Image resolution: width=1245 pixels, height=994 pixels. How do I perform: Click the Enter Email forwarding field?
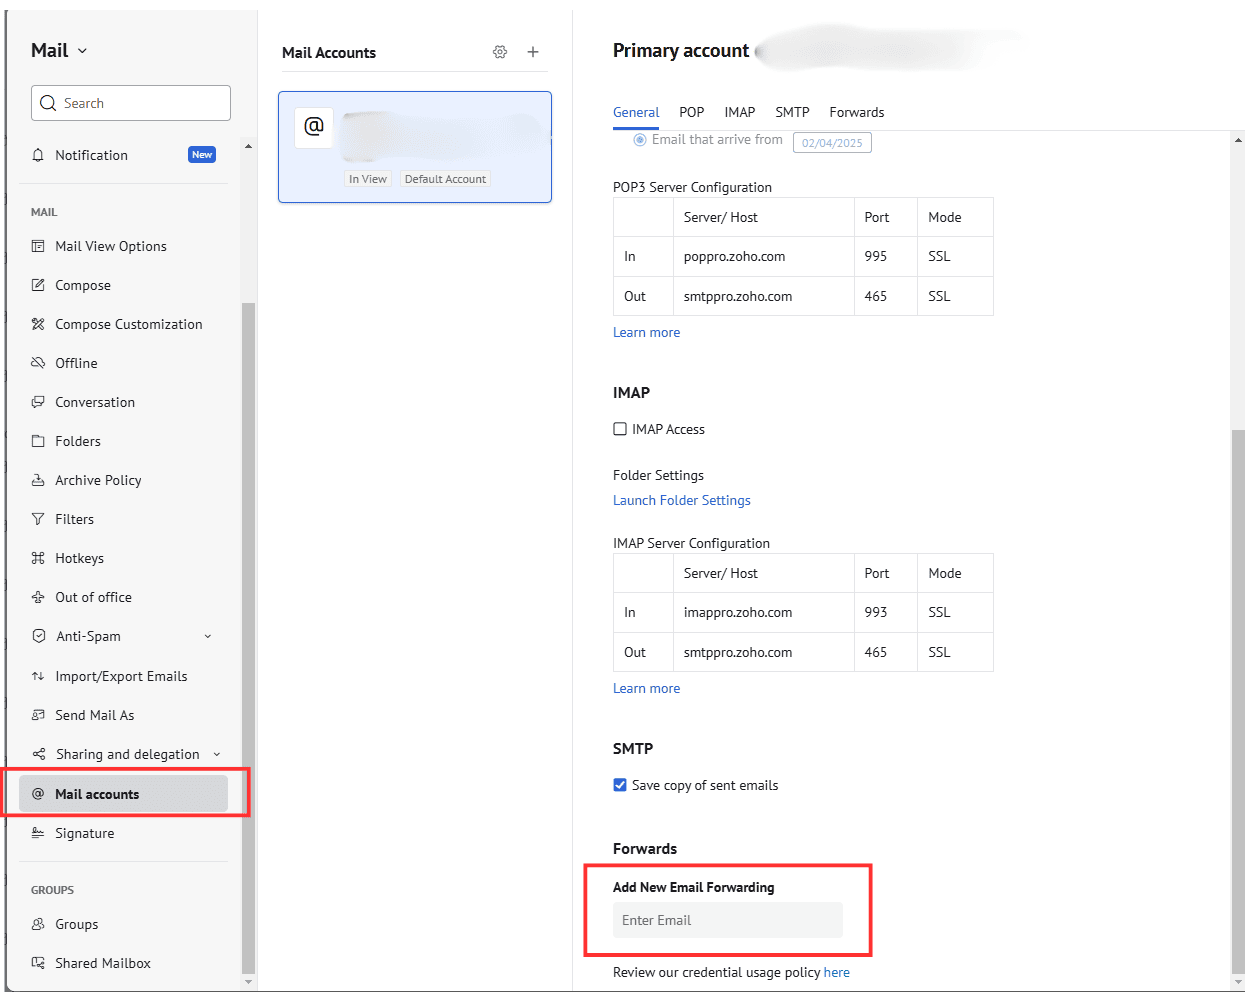point(728,920)
